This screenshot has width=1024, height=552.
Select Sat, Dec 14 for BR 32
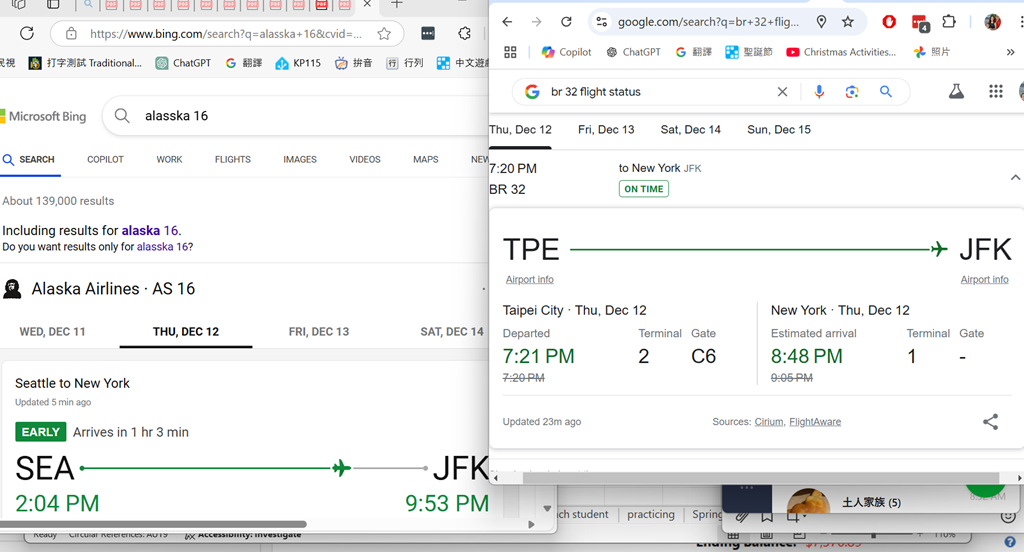click(690, 129)
